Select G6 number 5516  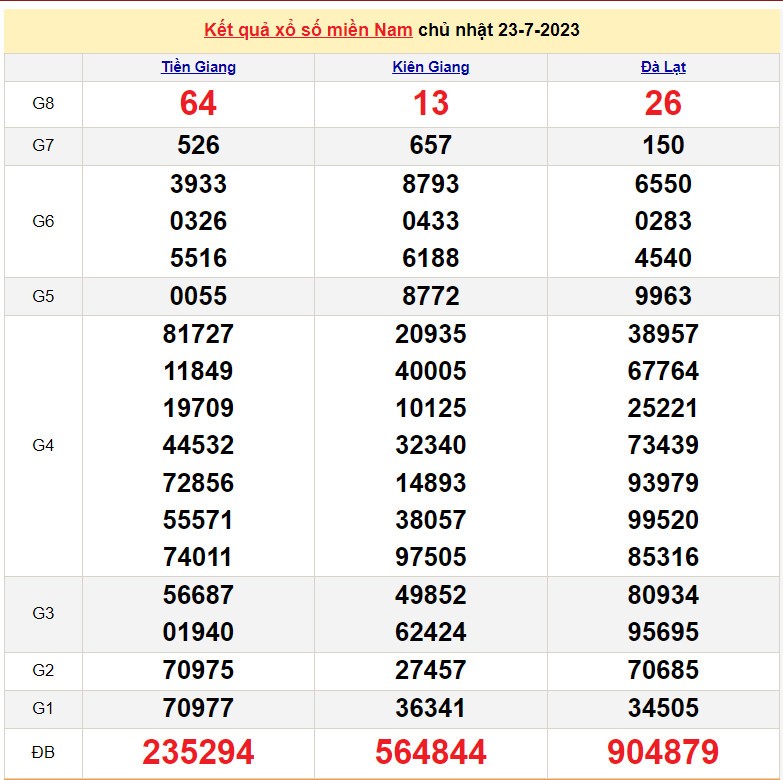pyautogui.click(x=198, y=258)
